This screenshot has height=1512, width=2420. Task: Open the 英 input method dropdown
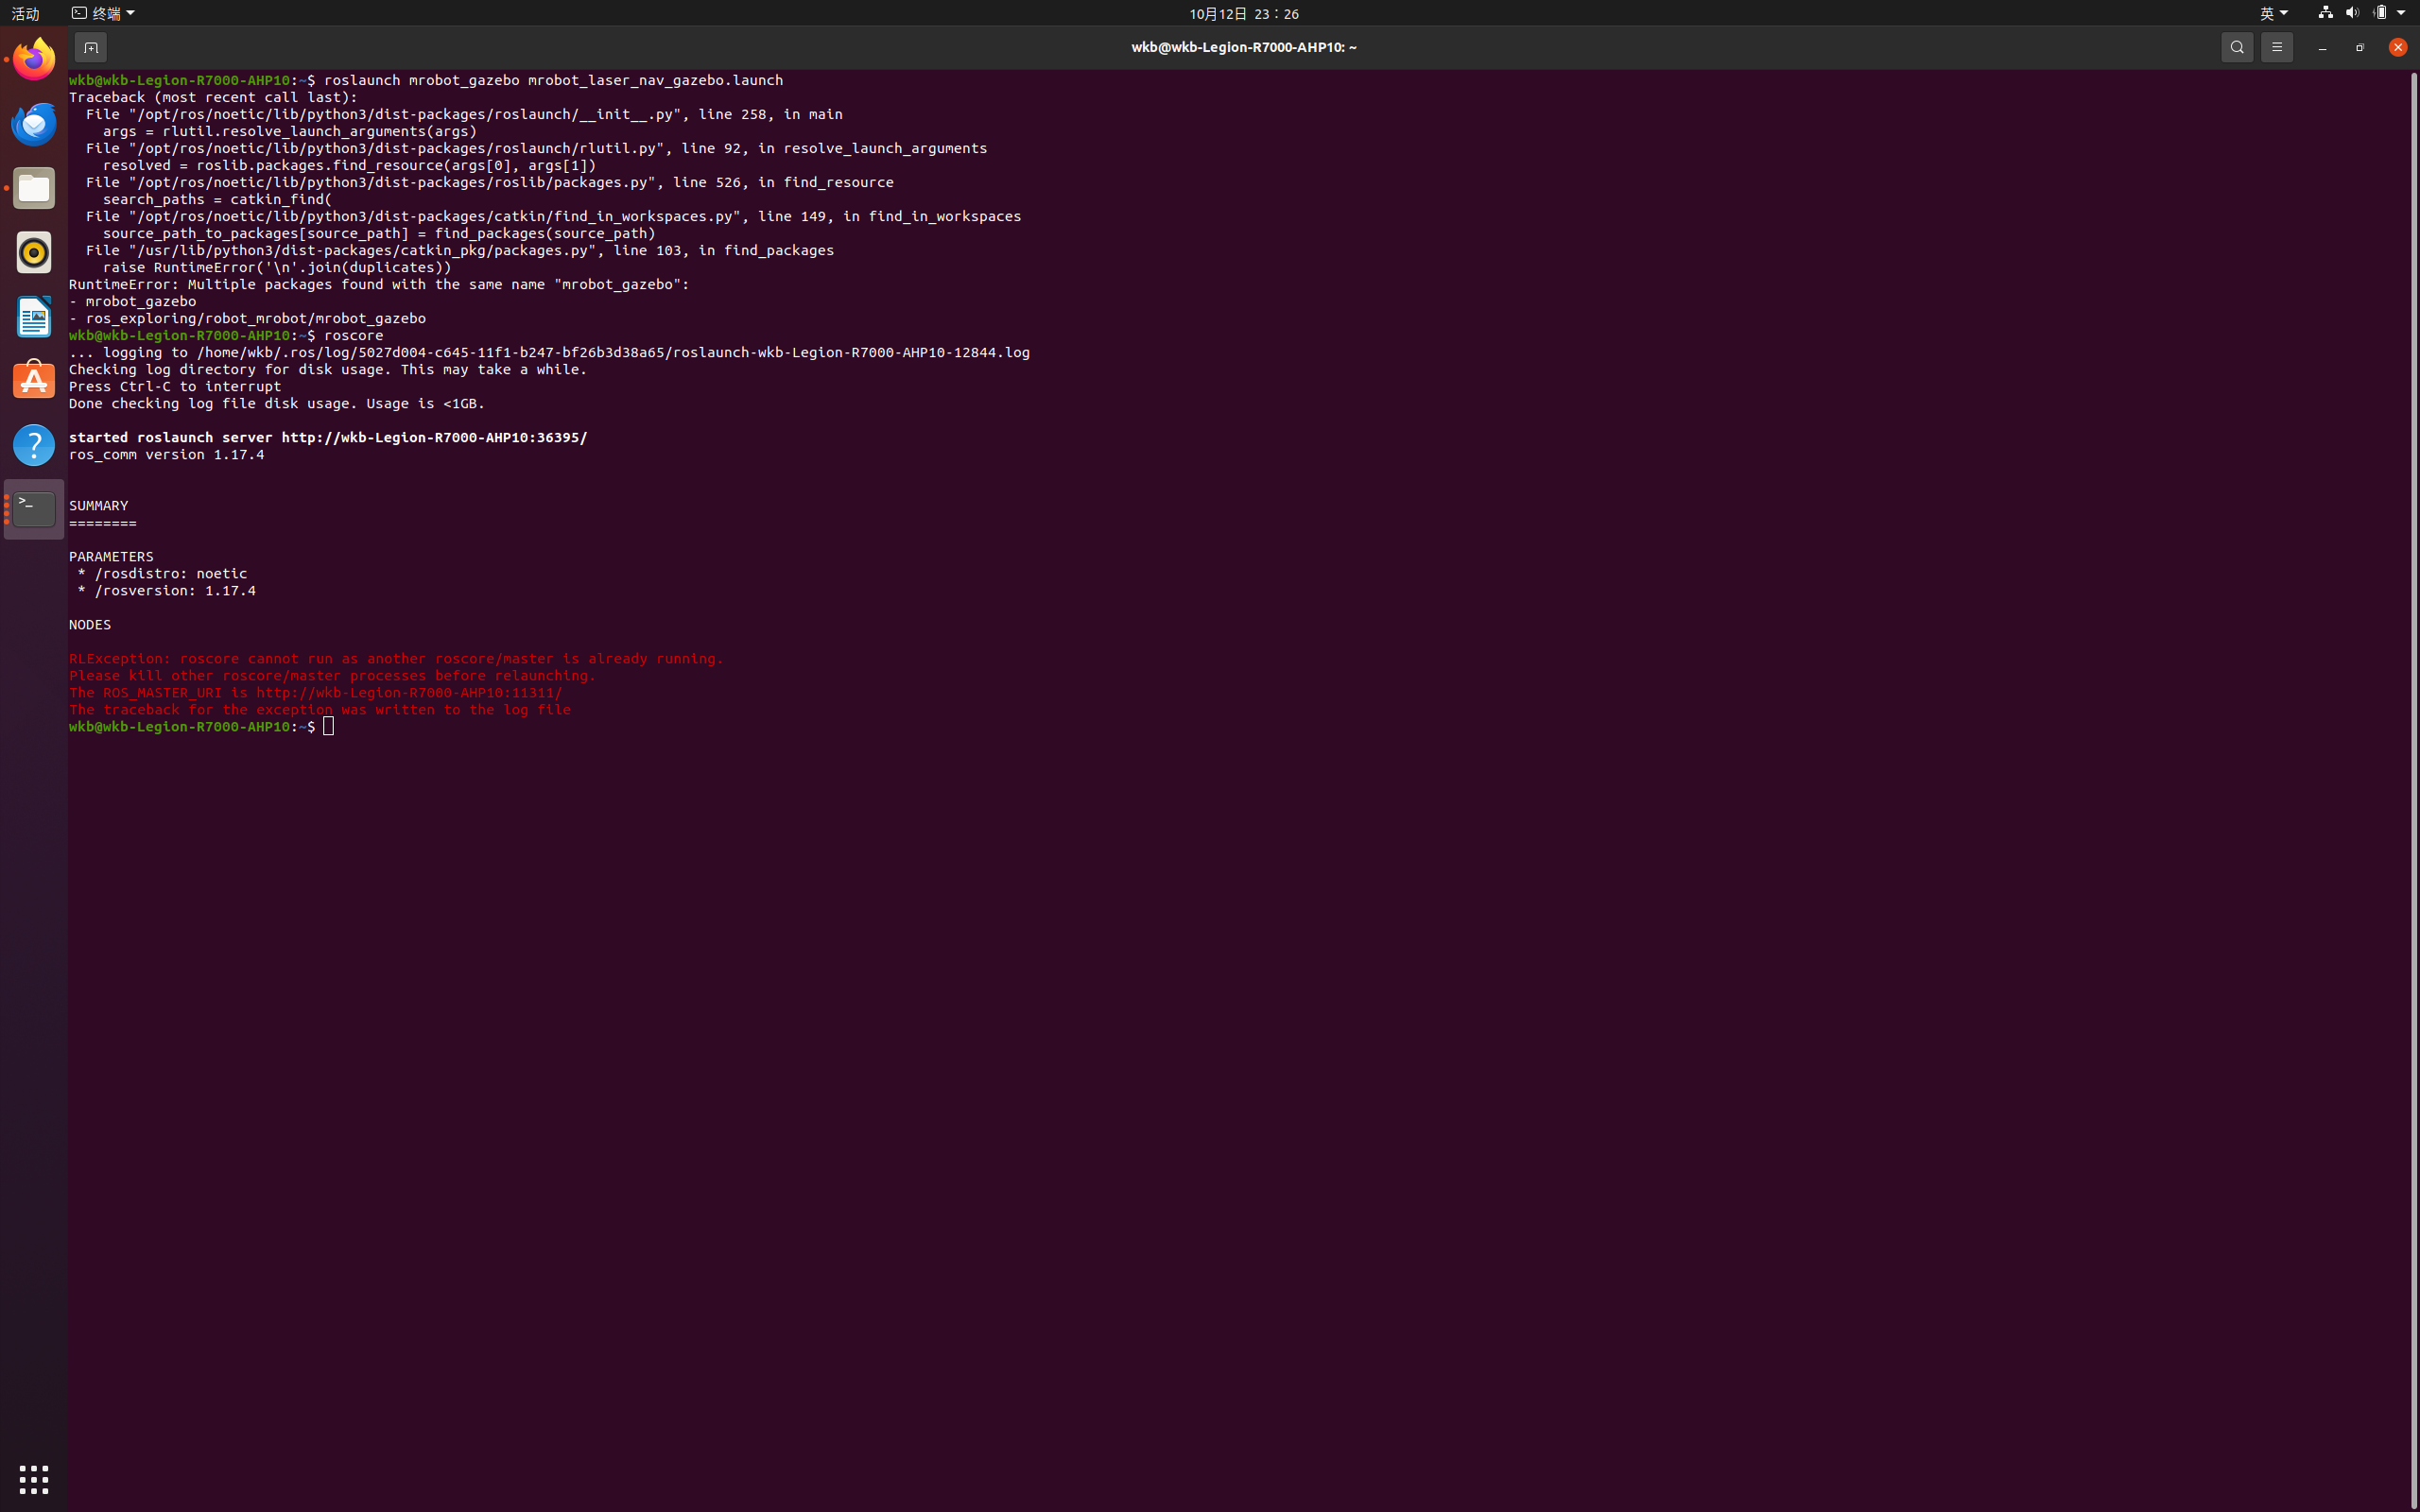tap(2273, 13)
